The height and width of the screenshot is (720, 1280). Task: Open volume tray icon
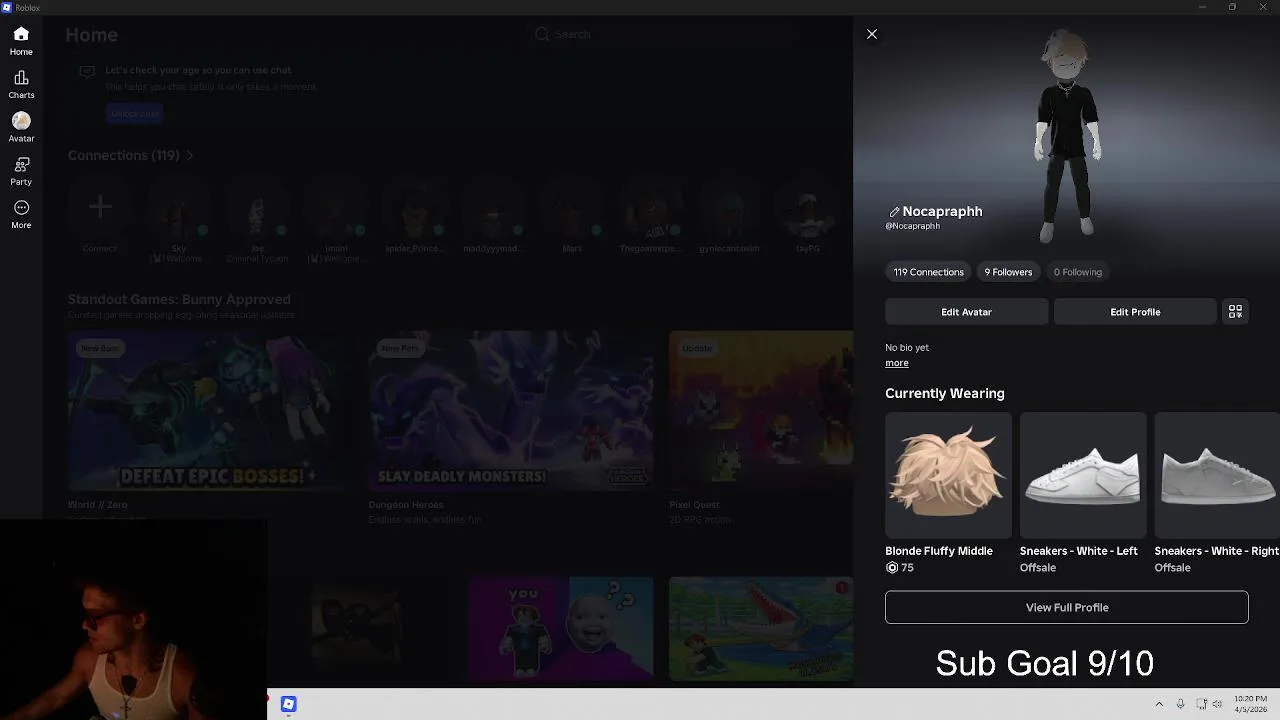pos(1217,704)
